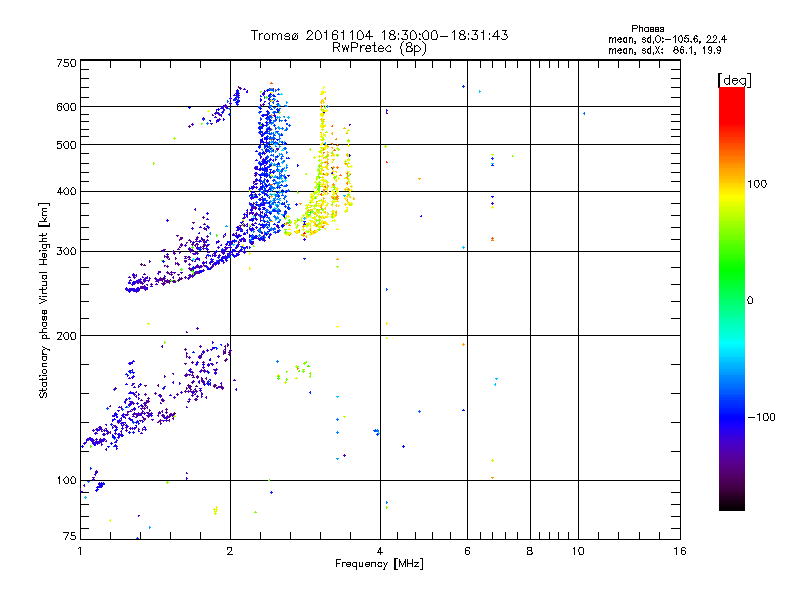Click the x-axis label '4'
This screenshot has width=800, height=600.
pyautogui.click(x=380, y=551)
